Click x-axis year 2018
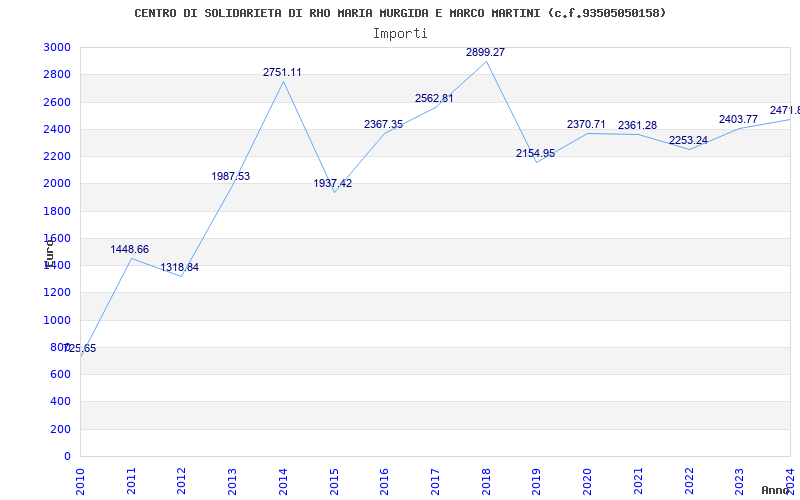The height and width of the screenshot is (500, 800). [x=486, y=481]
